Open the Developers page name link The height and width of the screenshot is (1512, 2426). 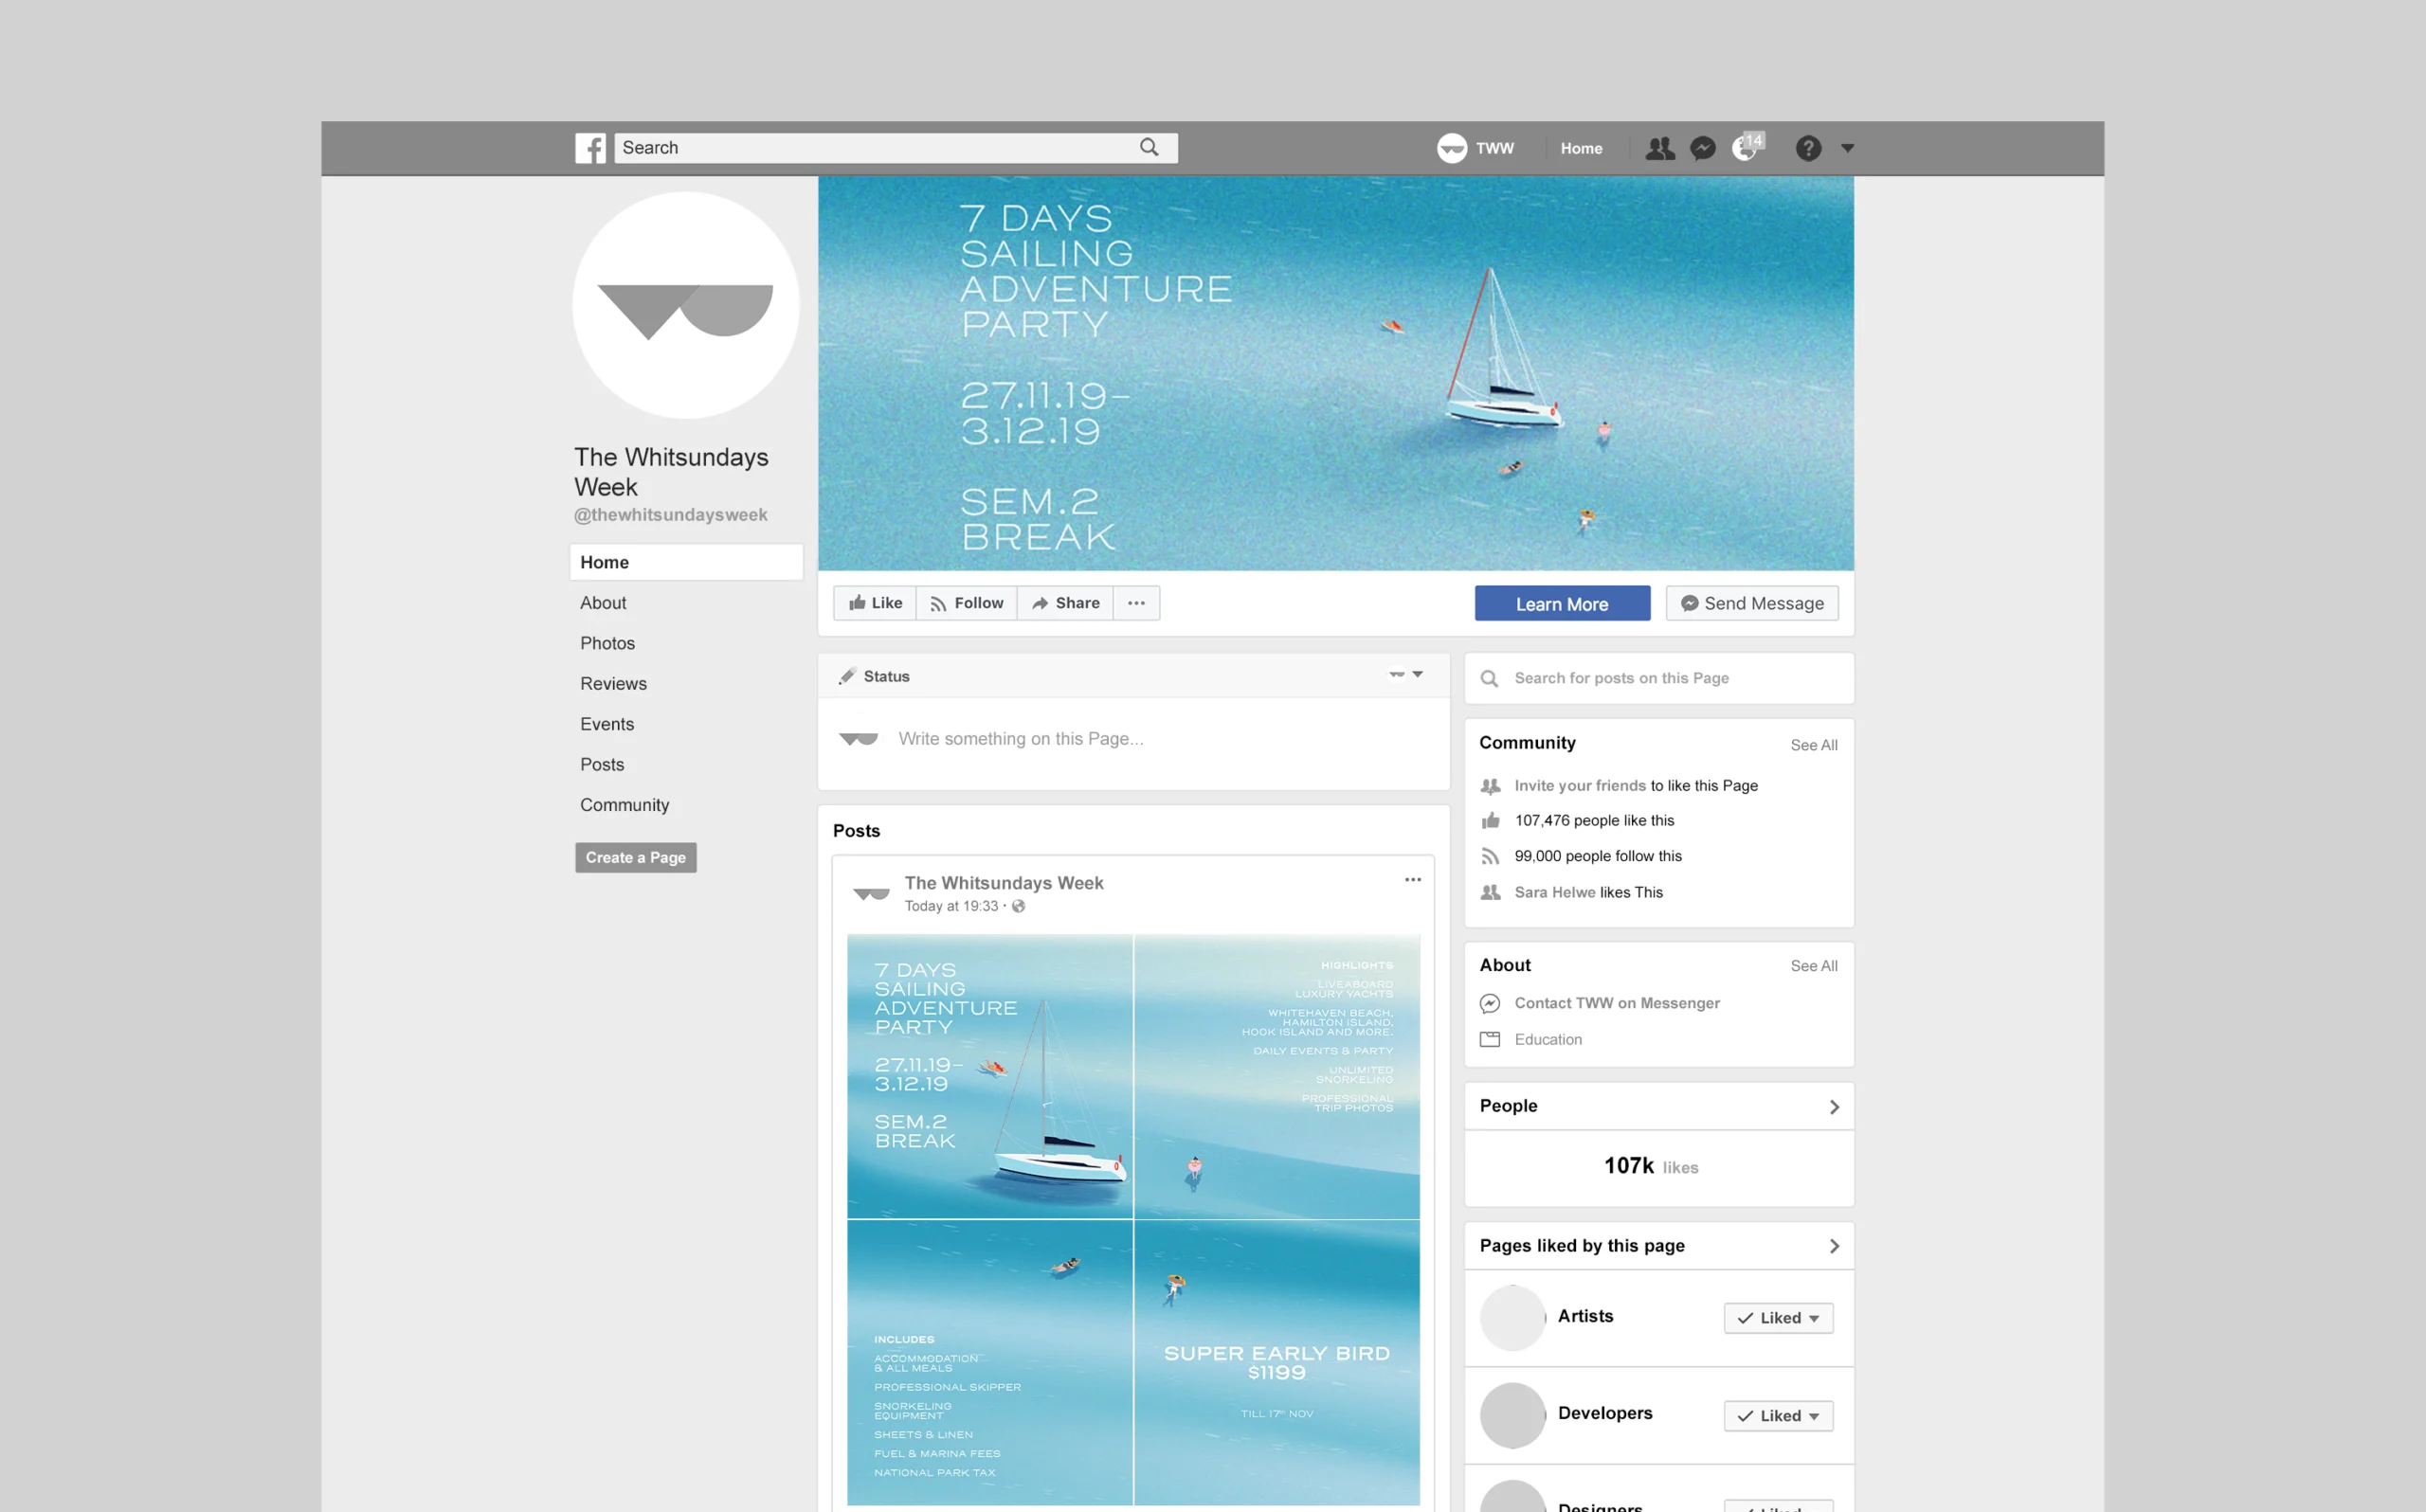pyautogui.click(x=1605, y=1413)
